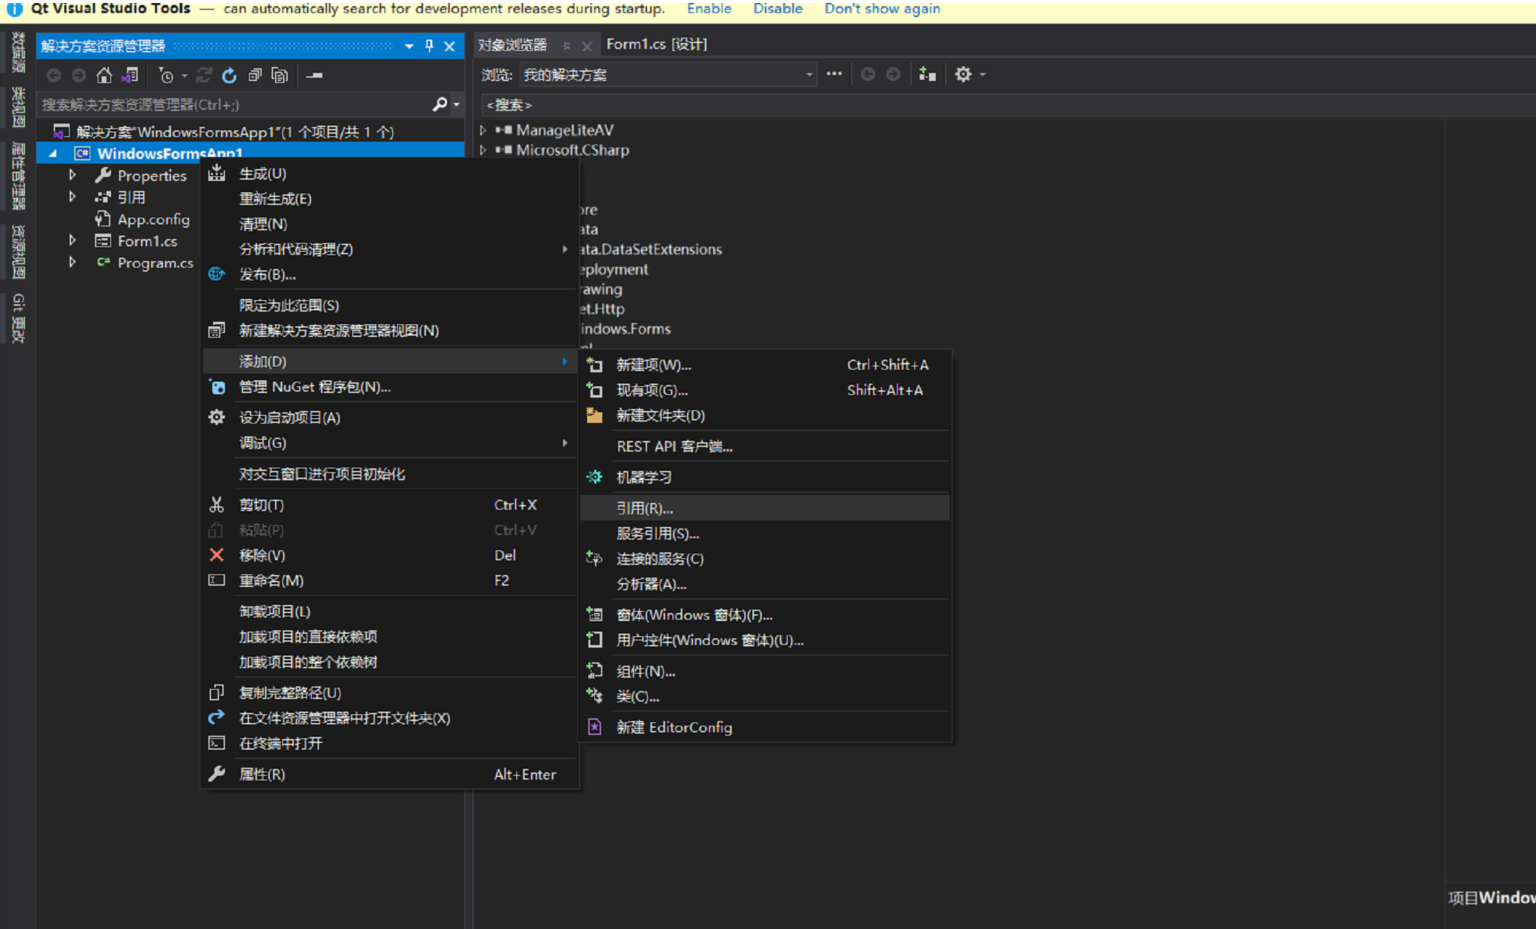Select 窗体(Windows 窗体)(F)... entry
1536x929 pixels.
click(x=764, y=615)
